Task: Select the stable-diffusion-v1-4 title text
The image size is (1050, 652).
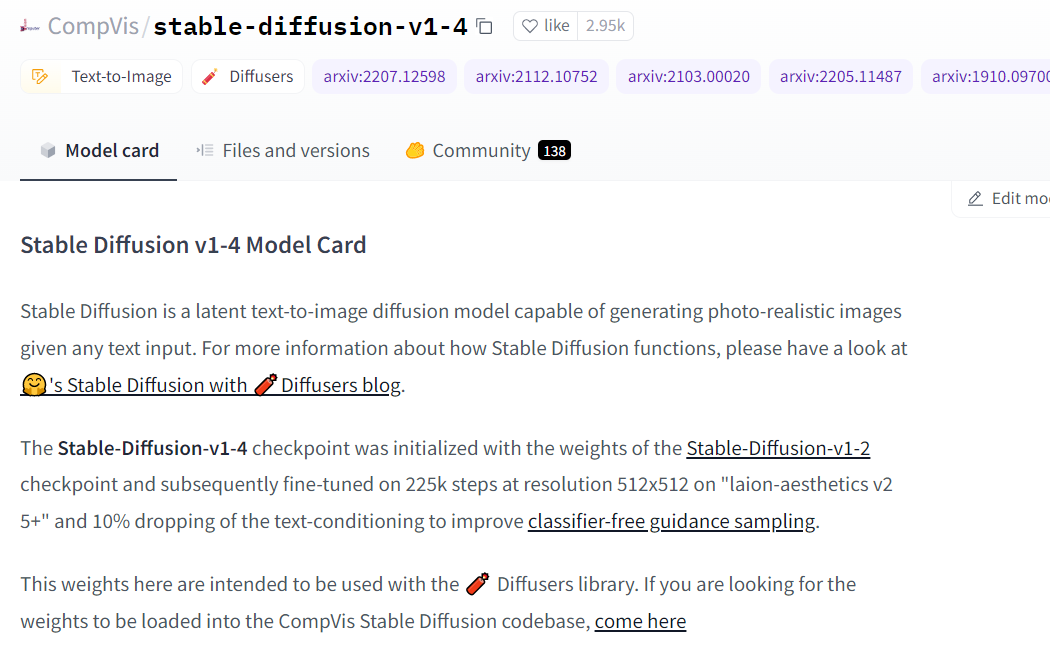Action: click(x=310, y=26)
